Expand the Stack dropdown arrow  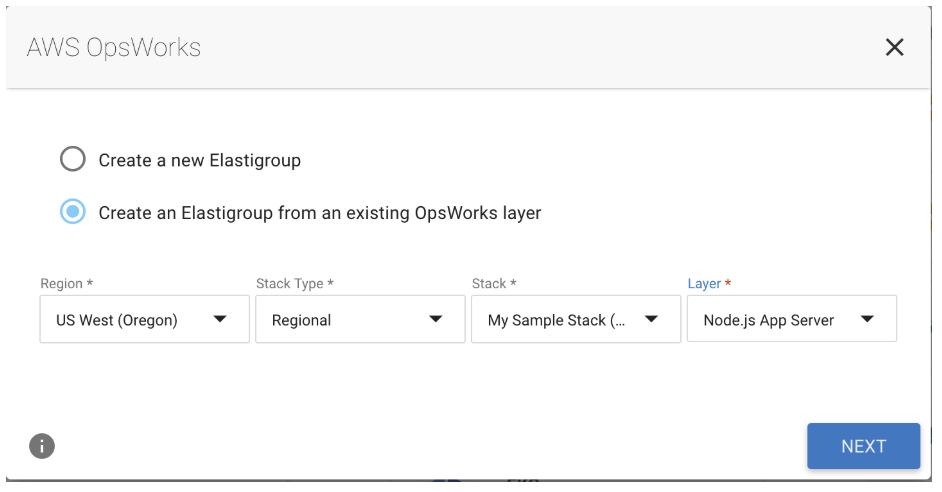(651, 320)
